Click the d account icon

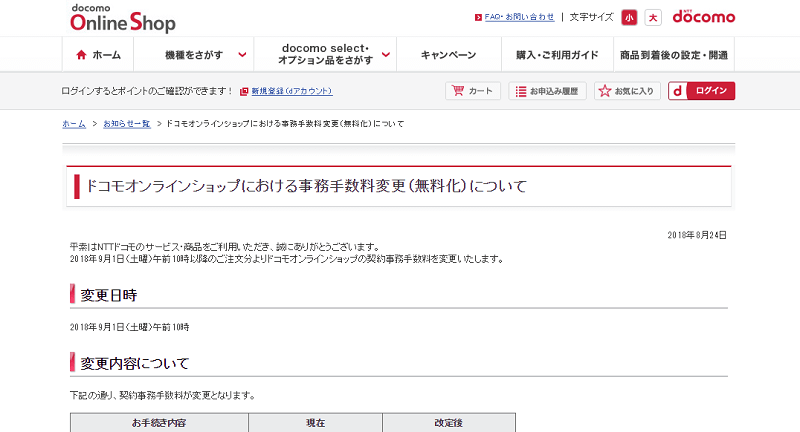coord(678,91)
